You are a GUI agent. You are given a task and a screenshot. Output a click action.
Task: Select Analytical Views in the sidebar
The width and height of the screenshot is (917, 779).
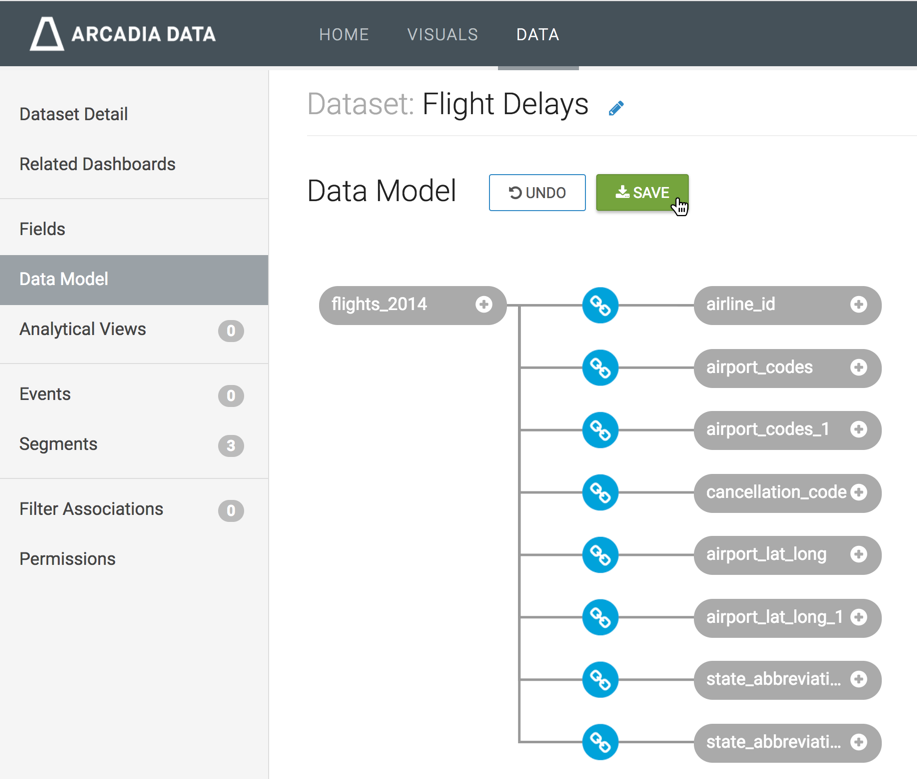point(83,329)
